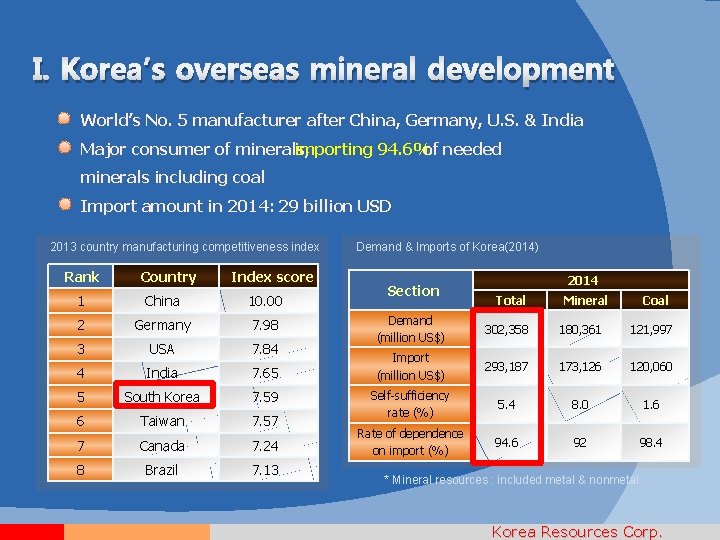This screenshot has height=540, width=720.
Task: Click the bullet "Import amount in 2014: 29 billion USD"
Action: click(x=236, y=206)
